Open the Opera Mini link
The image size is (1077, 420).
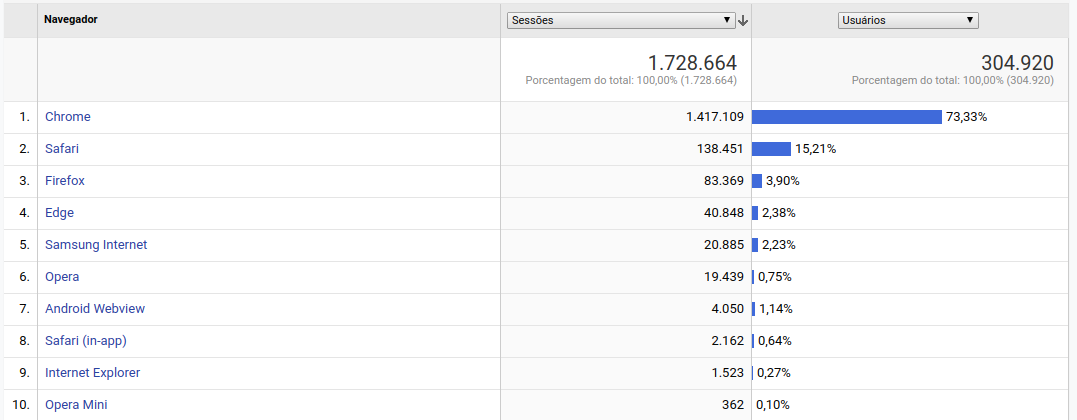point(76,405)
